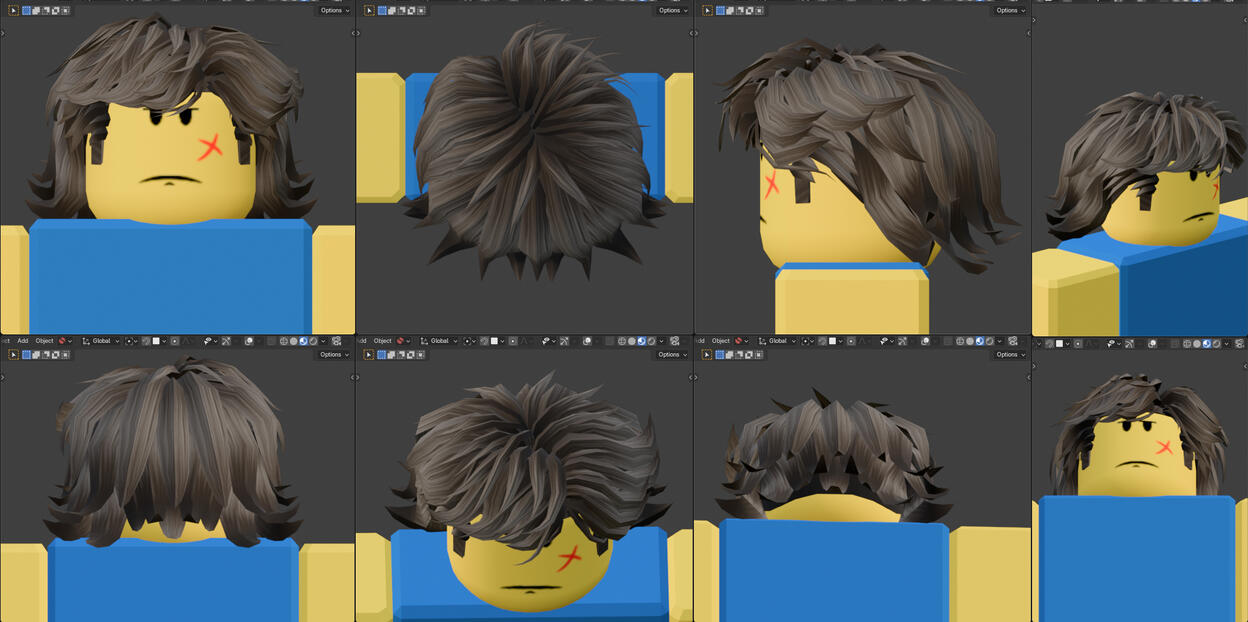1248x622 pixels.
Task: Open Object menu in bottom-left back-view viewport header
Action: [44, 341]
